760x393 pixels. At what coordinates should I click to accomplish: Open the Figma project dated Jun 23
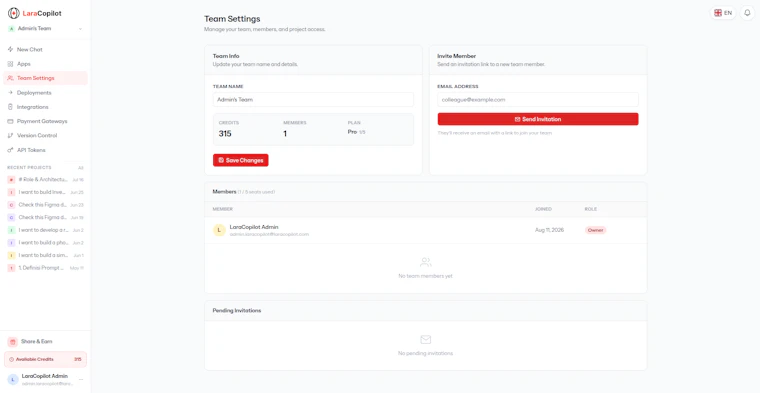pyautogui.click(x=45, y=204)
